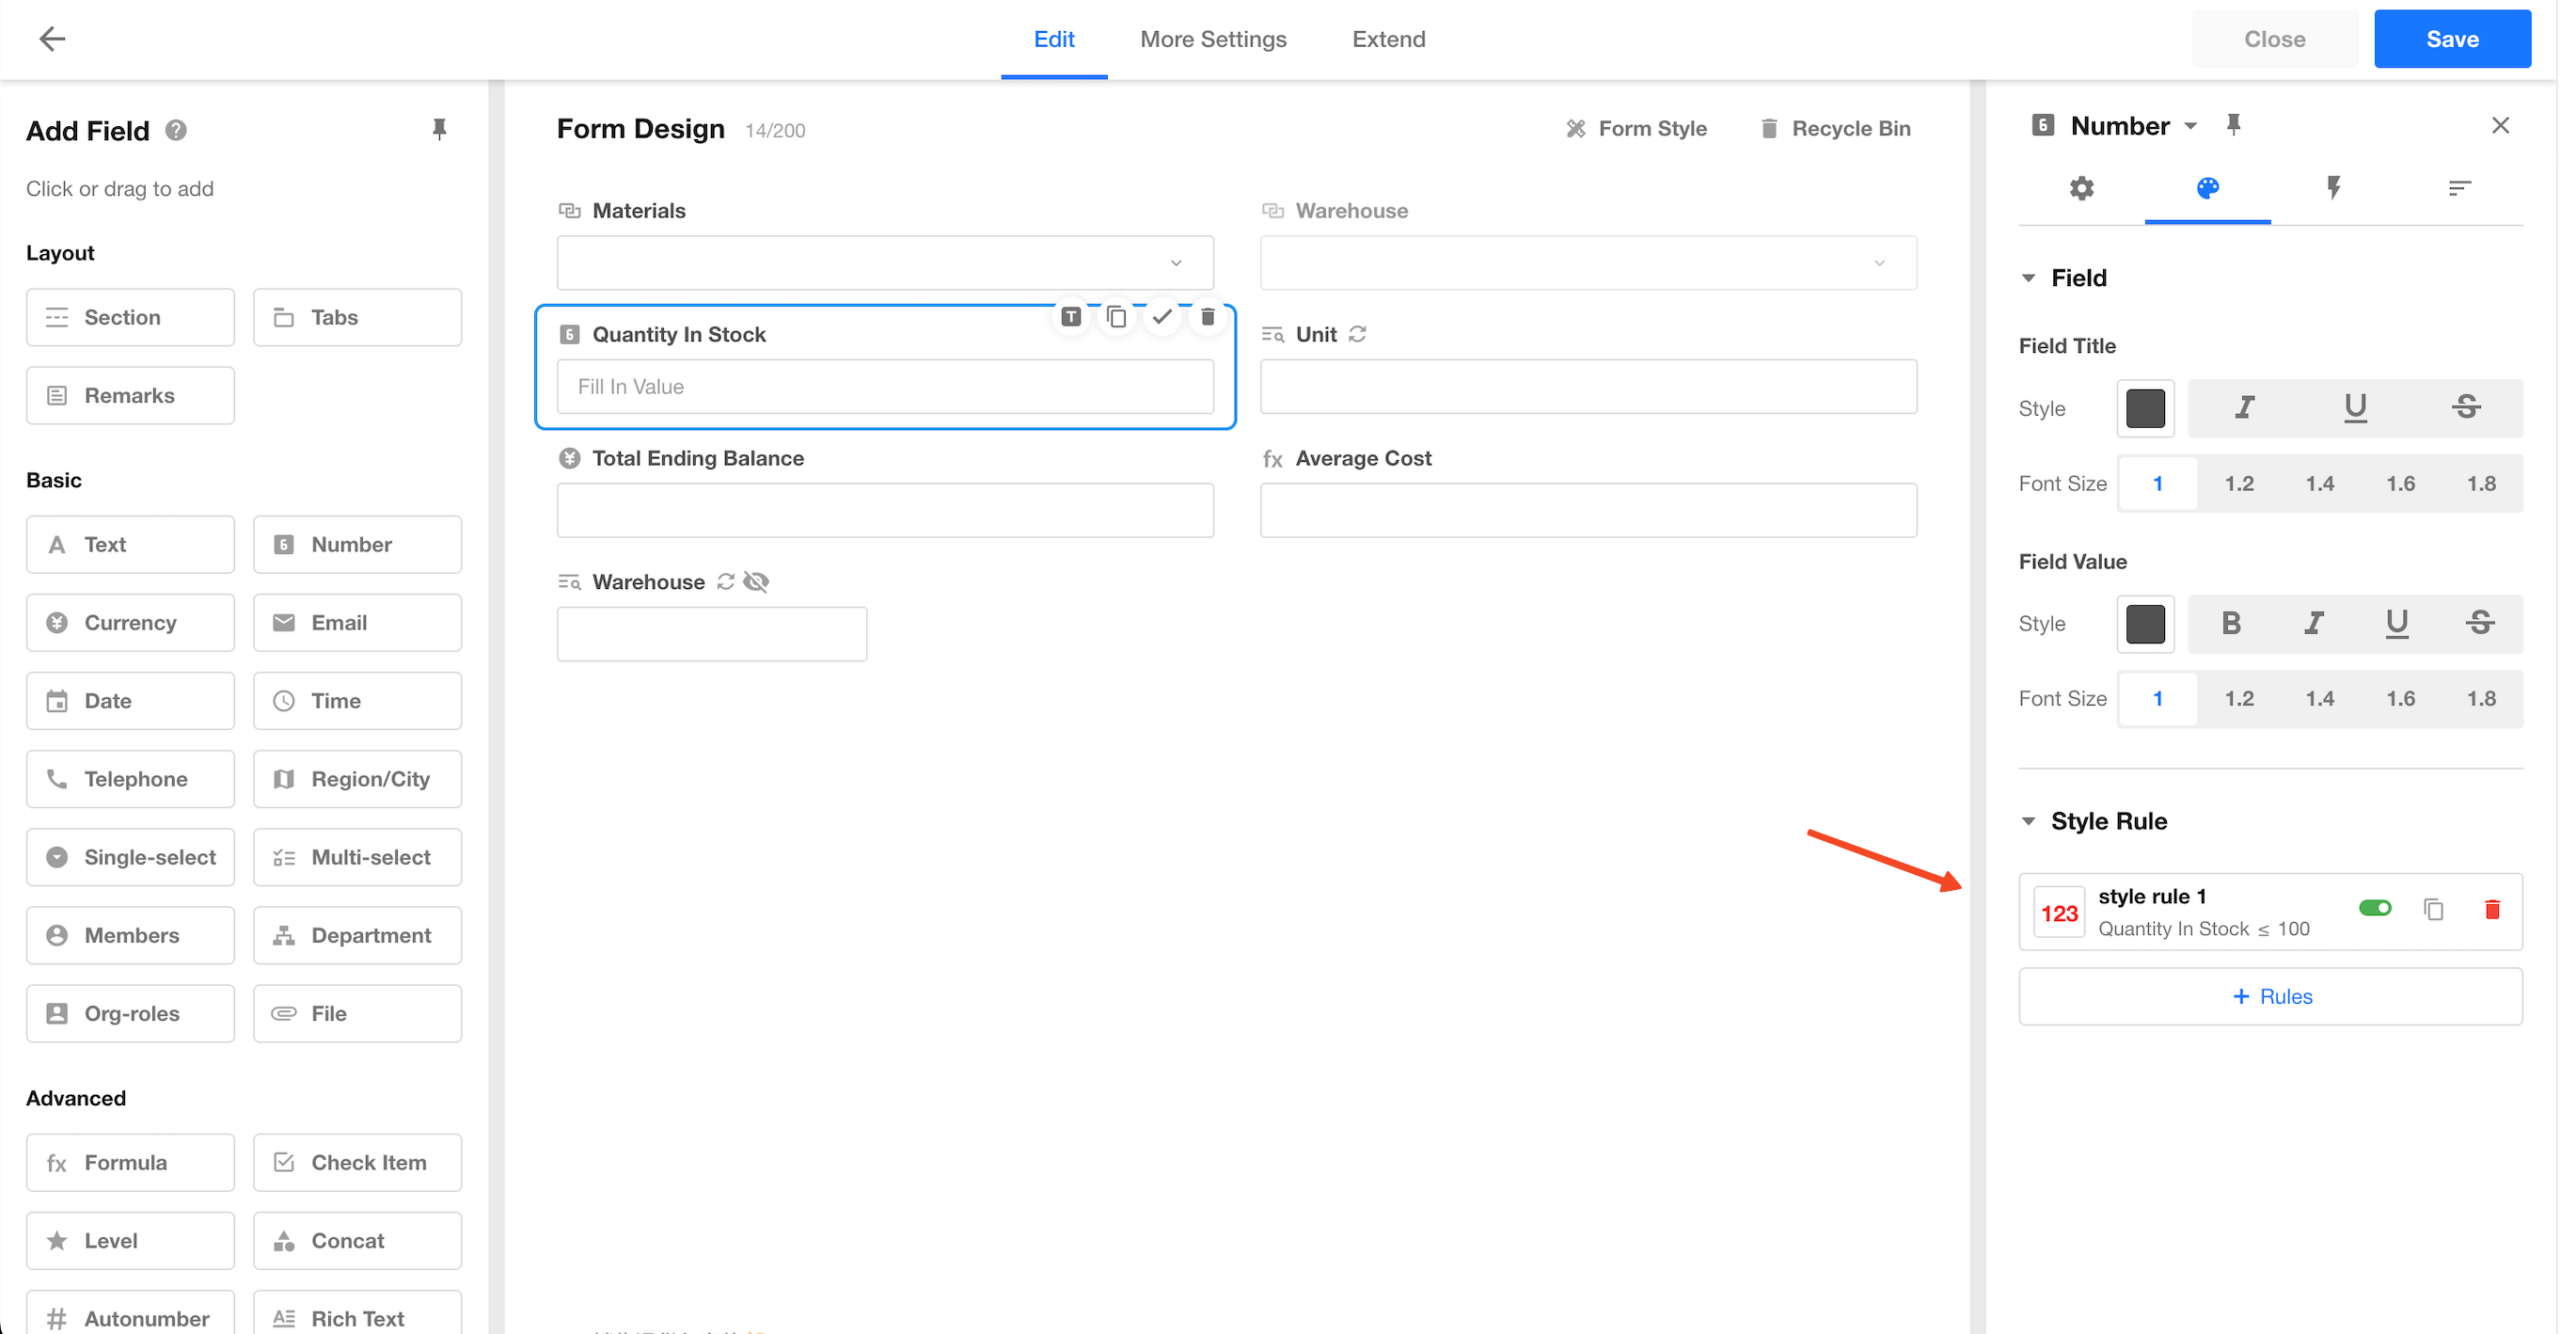The height and width of the screenshot is (1334, 2560).
Task: Add a Telephone field
Action: point(130,778)
